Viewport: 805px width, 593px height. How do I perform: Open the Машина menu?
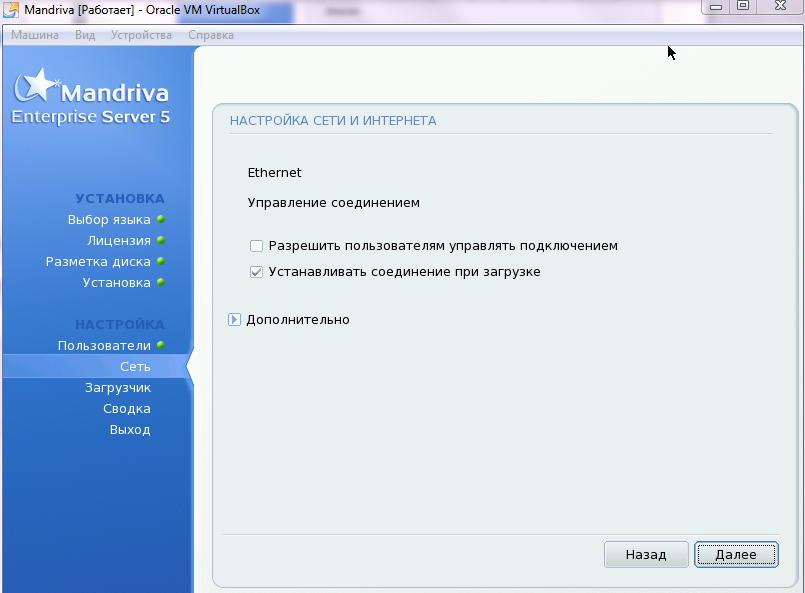click(35, 35)
